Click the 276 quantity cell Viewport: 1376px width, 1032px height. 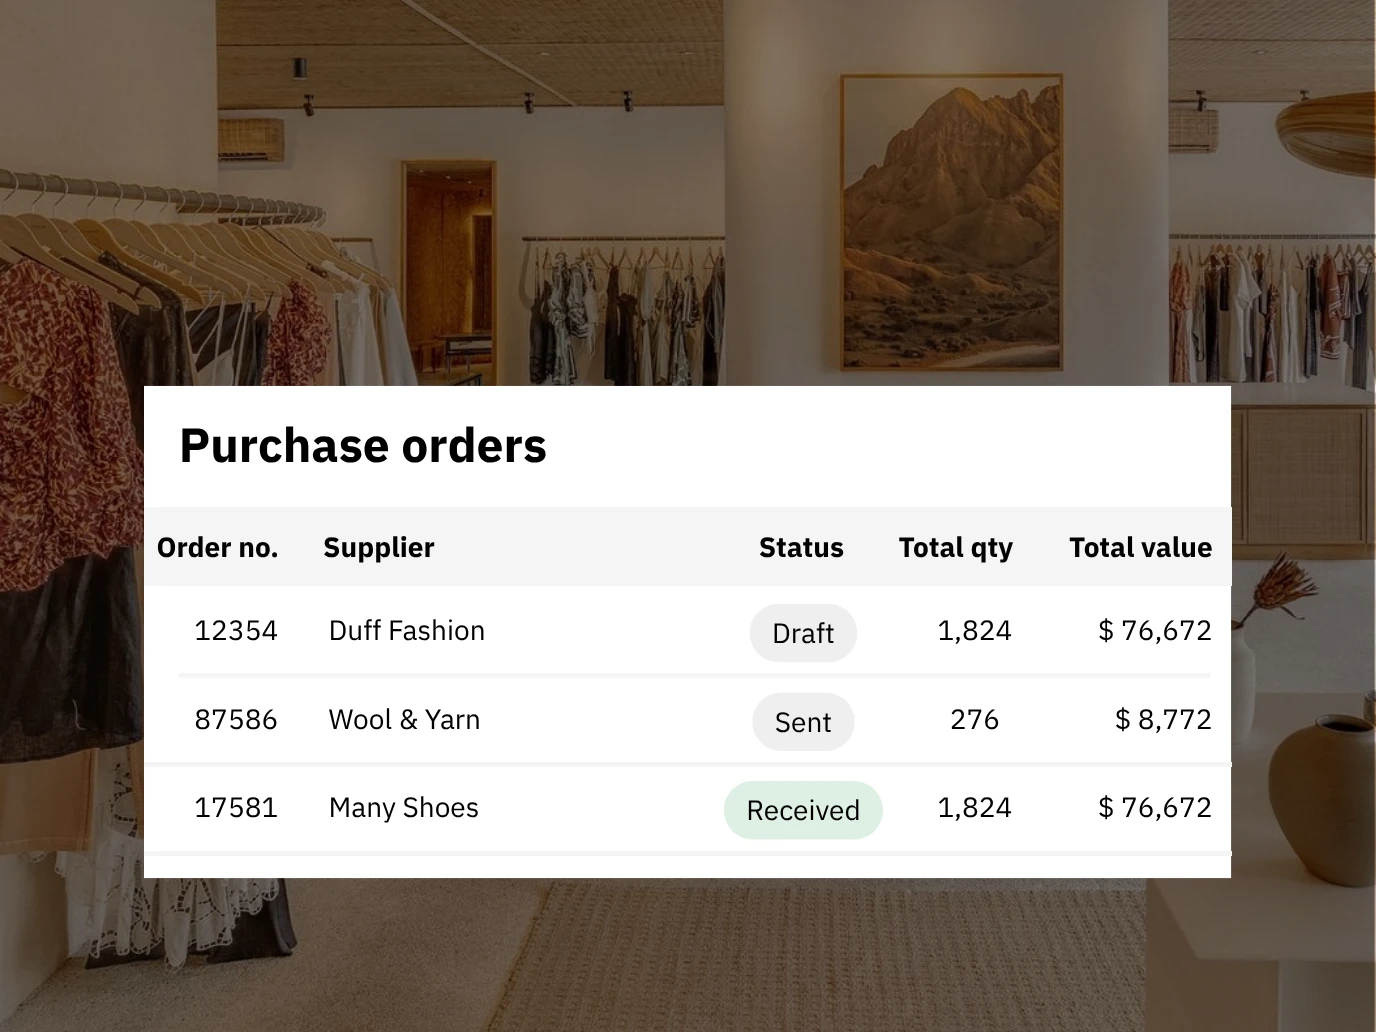(x=975, y=720)
